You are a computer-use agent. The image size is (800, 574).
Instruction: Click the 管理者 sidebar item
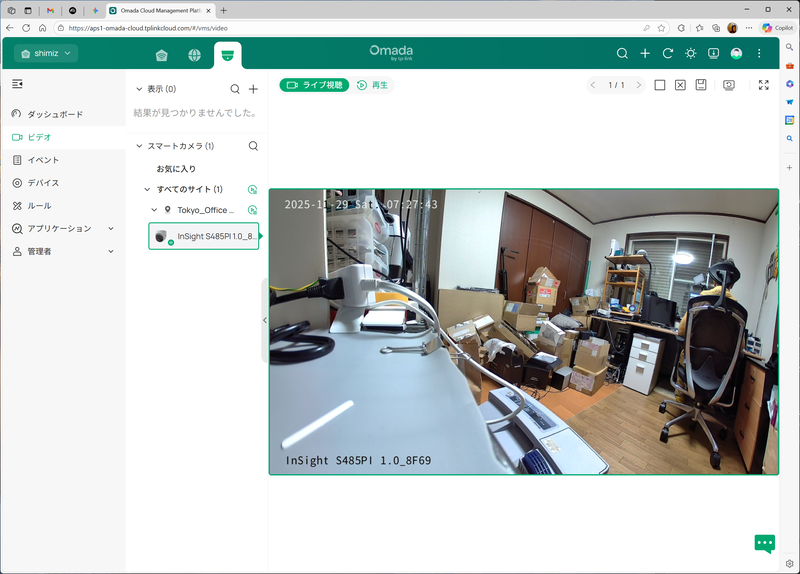[63, 252]
